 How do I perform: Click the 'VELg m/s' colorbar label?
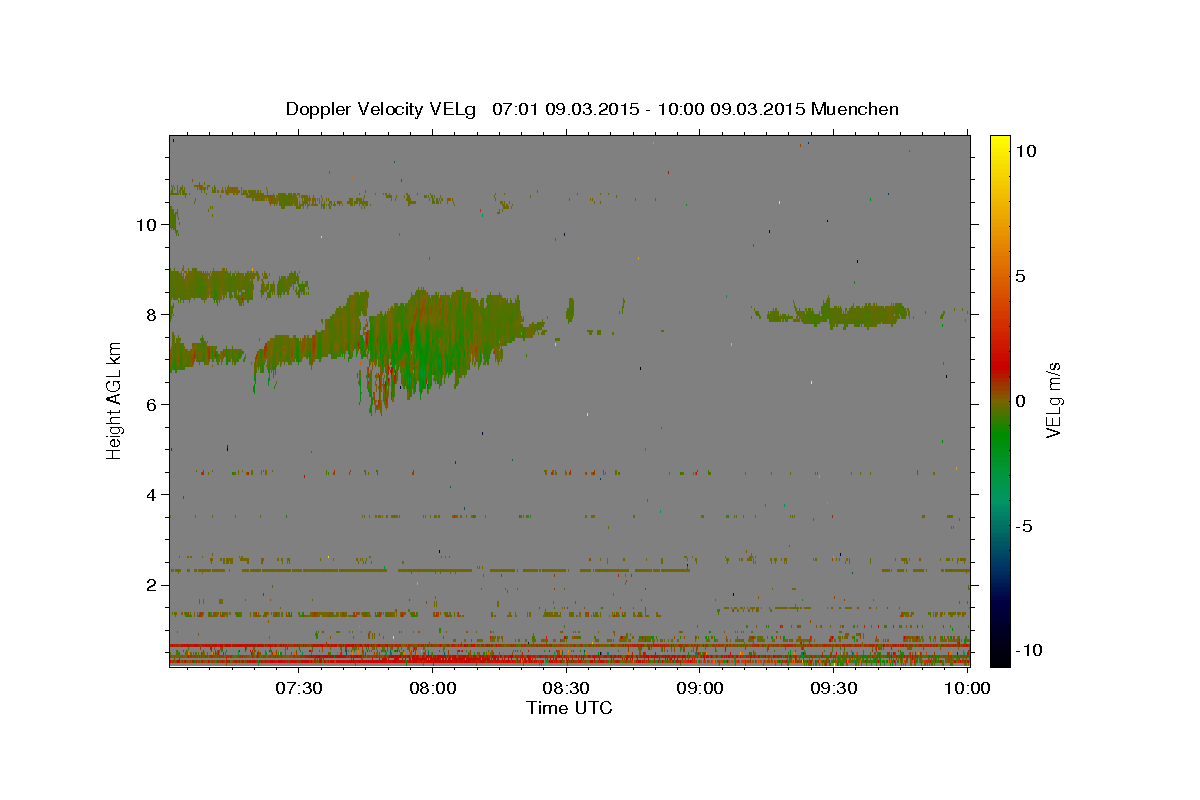1054,400
